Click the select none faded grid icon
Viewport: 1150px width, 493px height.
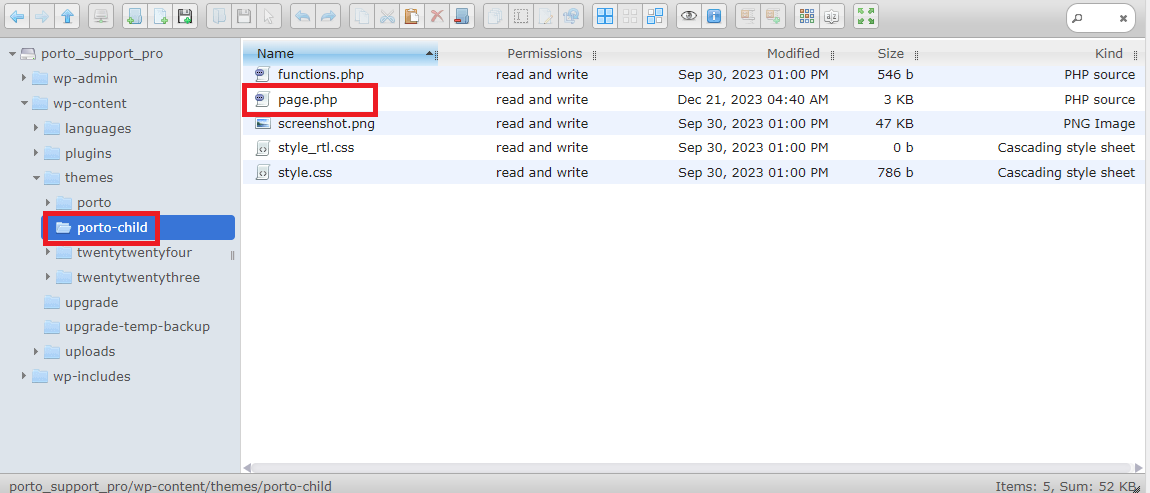[x=629, y=16]
